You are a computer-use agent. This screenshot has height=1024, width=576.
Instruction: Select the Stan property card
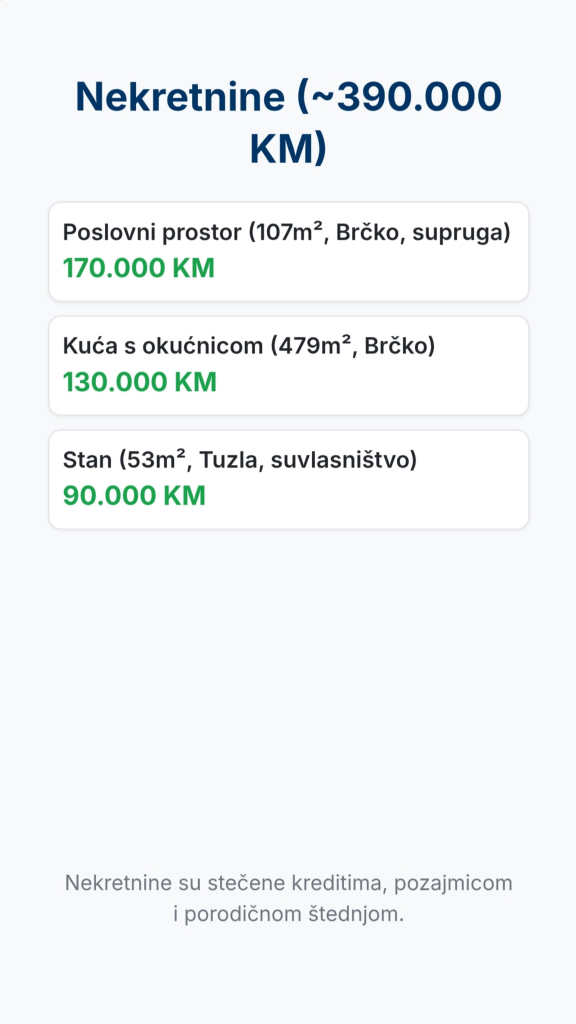click(288, 479)
